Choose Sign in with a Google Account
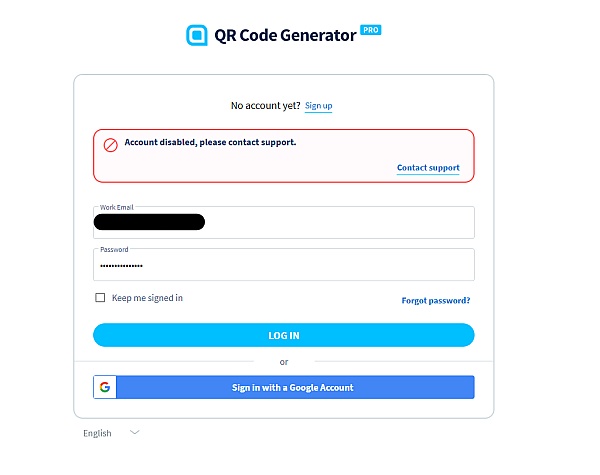 point(284,387)
